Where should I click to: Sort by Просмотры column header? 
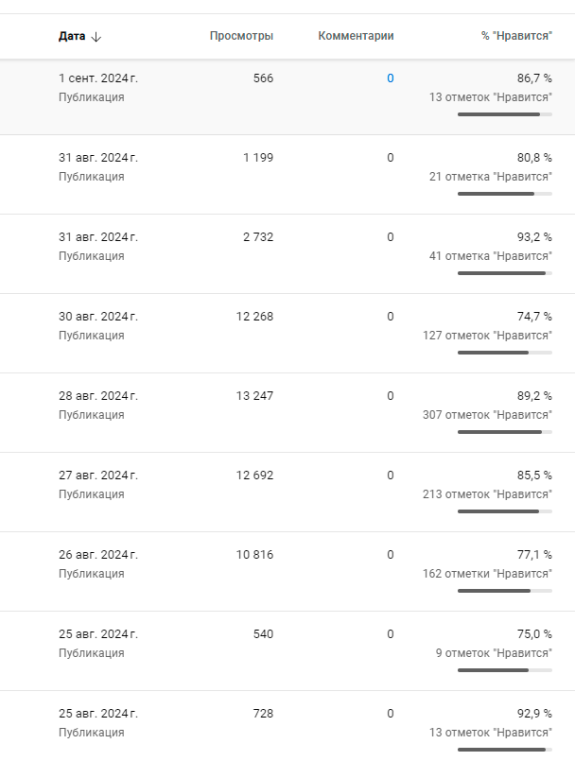[x=241, y=36]
